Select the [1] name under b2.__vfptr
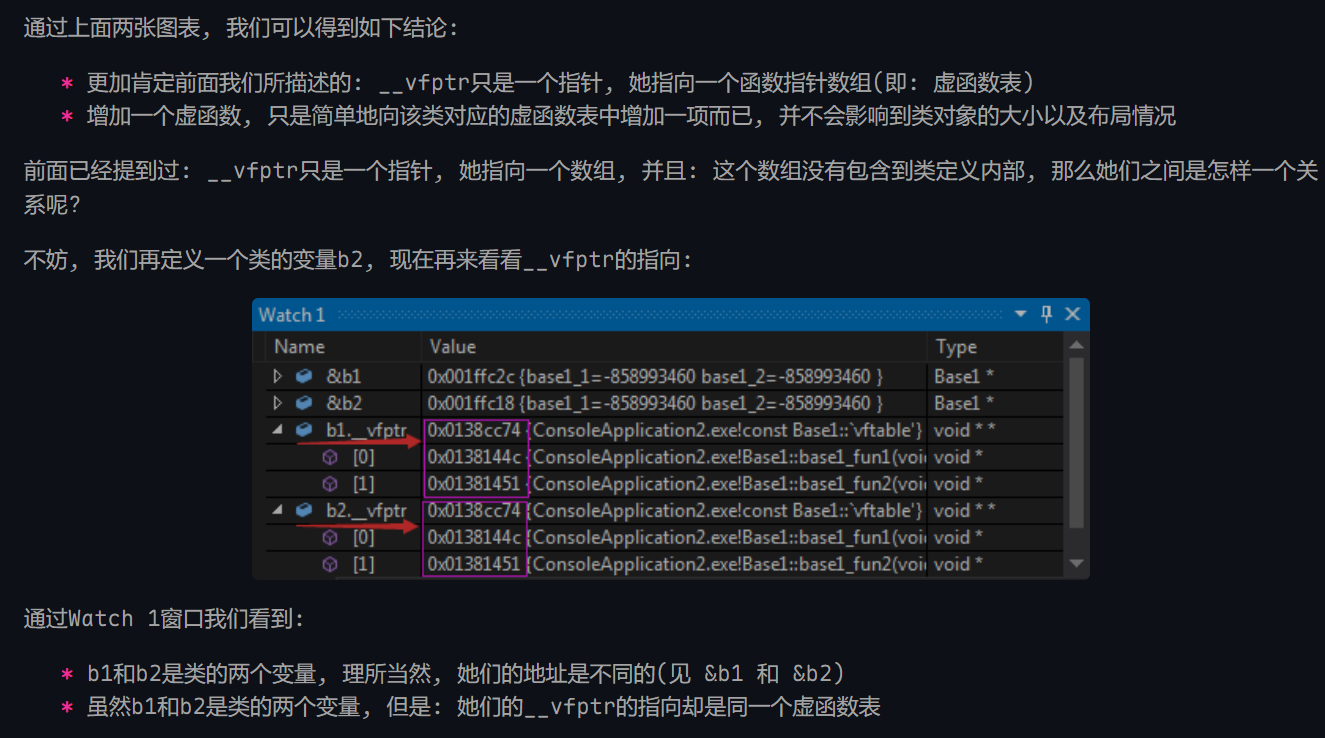The height and width of the screenshot is (738, 1325). [x=363, y=564]
